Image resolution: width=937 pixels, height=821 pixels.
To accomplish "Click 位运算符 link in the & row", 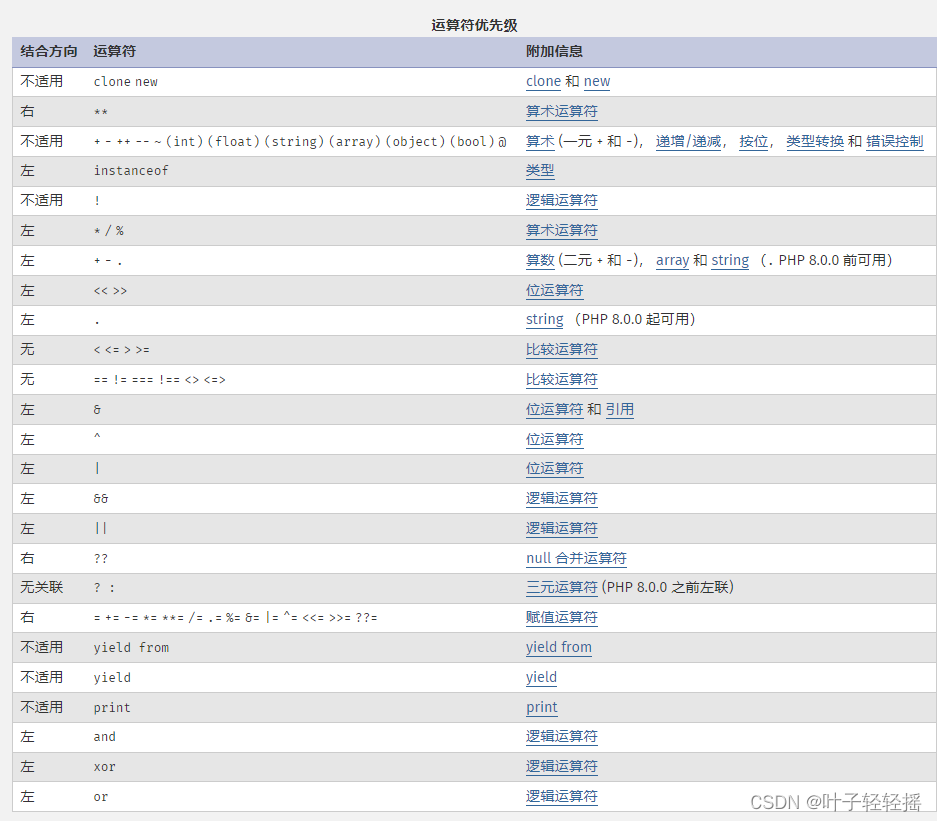I will tap(555, 409).
